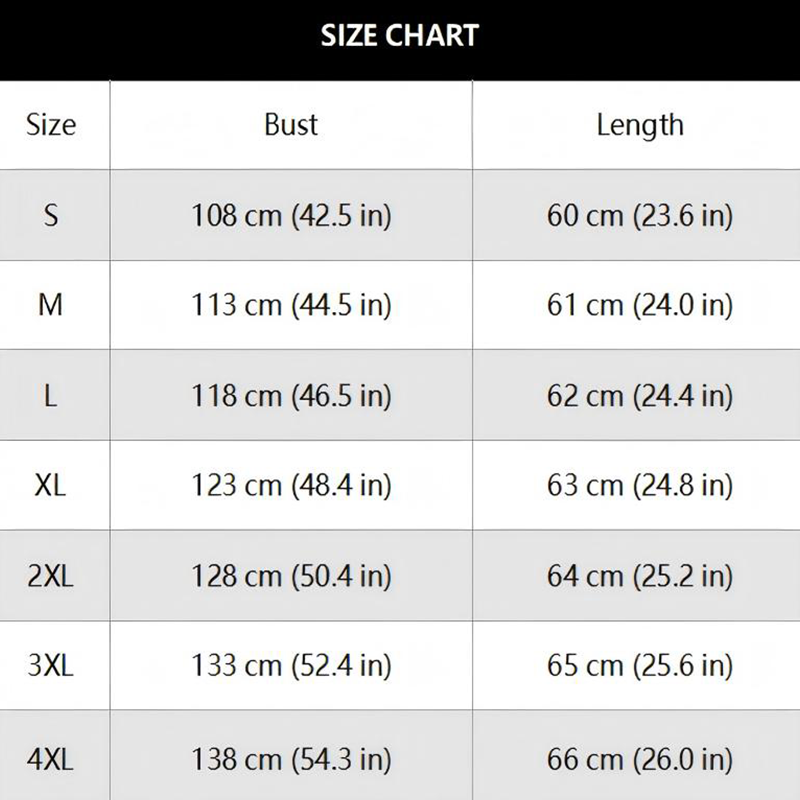Select the S size row label
800x800 pixels.
pyautogui.click(x=51, y=215)
